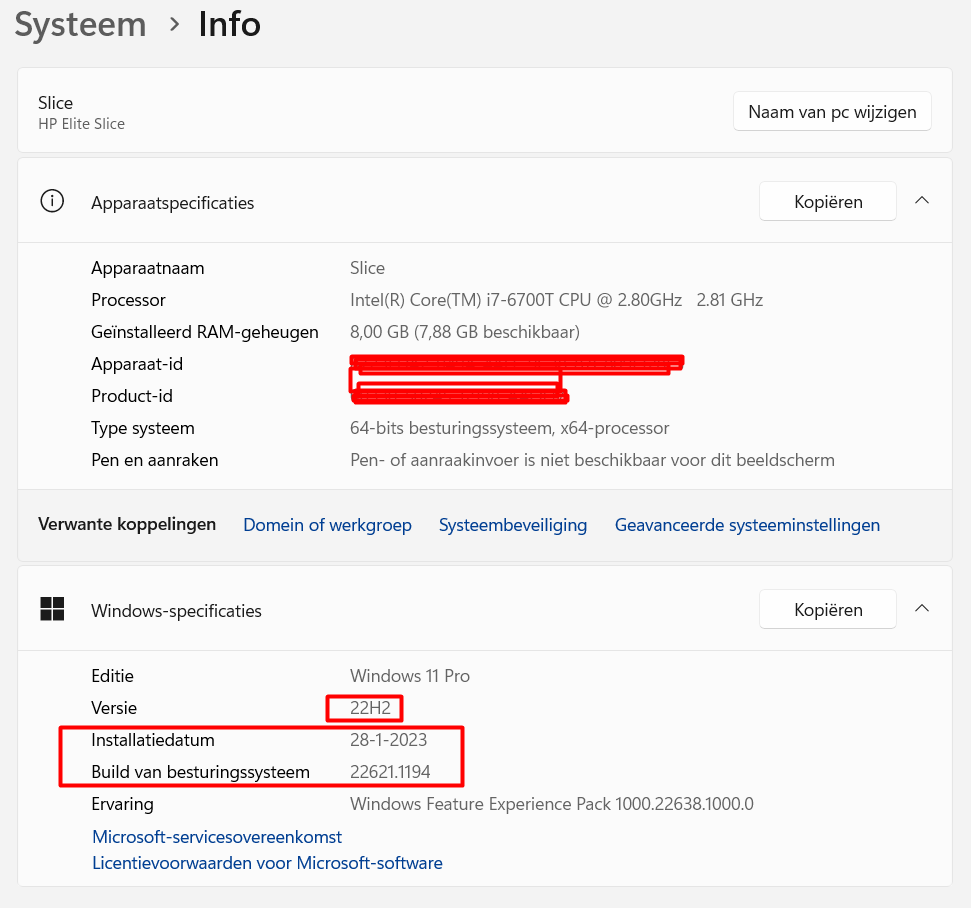Screen dimensions: 971x908
Task: Click the Windows logo icon beside Windows-specificaties
Action: 52,609
